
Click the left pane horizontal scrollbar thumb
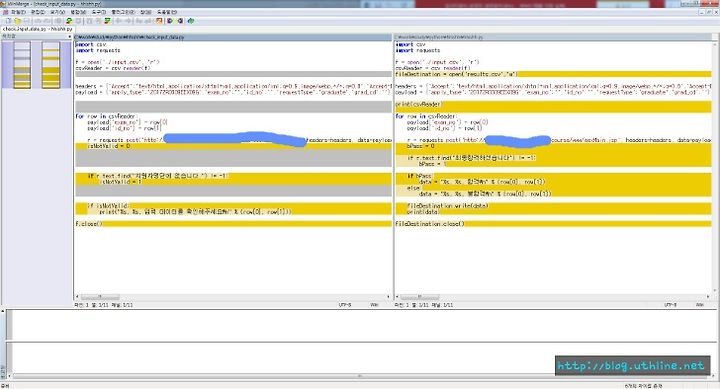tap(100, 297)
